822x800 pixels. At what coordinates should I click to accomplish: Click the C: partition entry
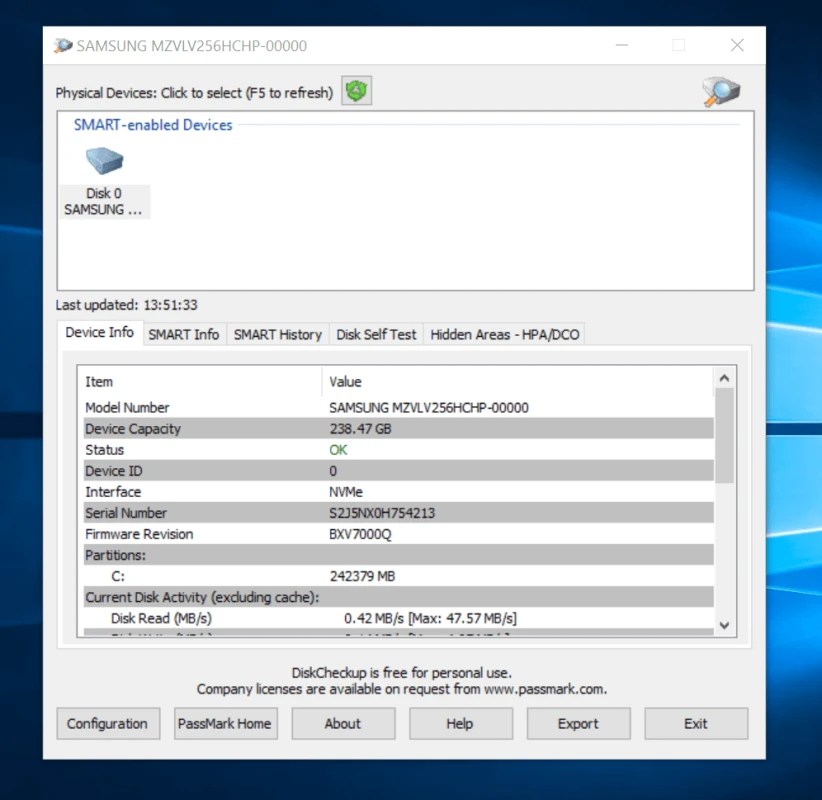click(x=118, y=576)
